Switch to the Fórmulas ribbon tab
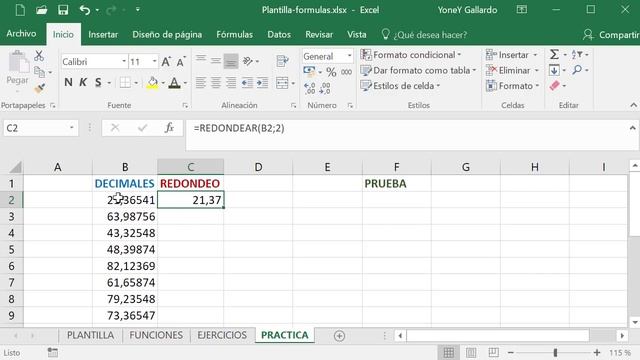The height and width of the screenshot is (360, 640). (x=234, y=35)
